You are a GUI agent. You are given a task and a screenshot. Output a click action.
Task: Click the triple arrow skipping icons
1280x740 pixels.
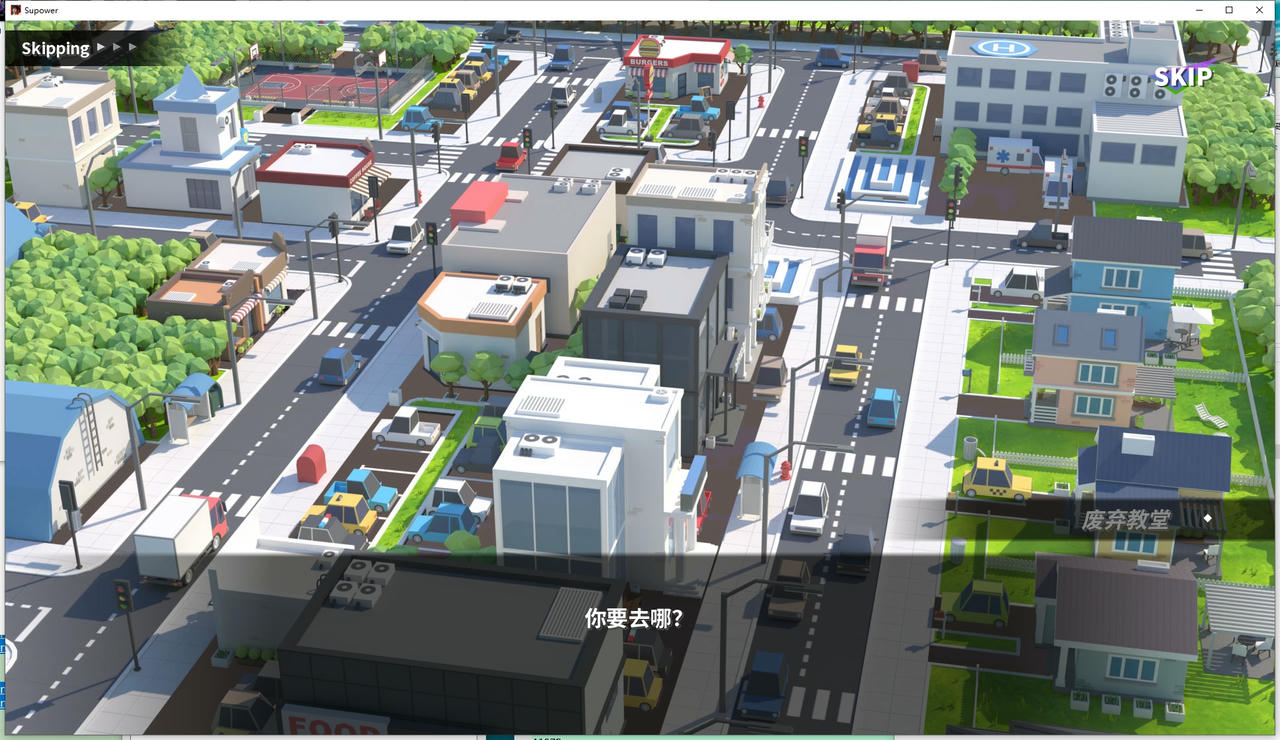117,47
